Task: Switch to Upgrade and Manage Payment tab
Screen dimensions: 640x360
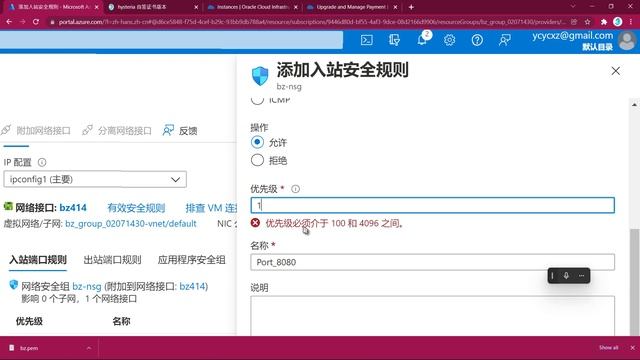Action: pos(352,7)
